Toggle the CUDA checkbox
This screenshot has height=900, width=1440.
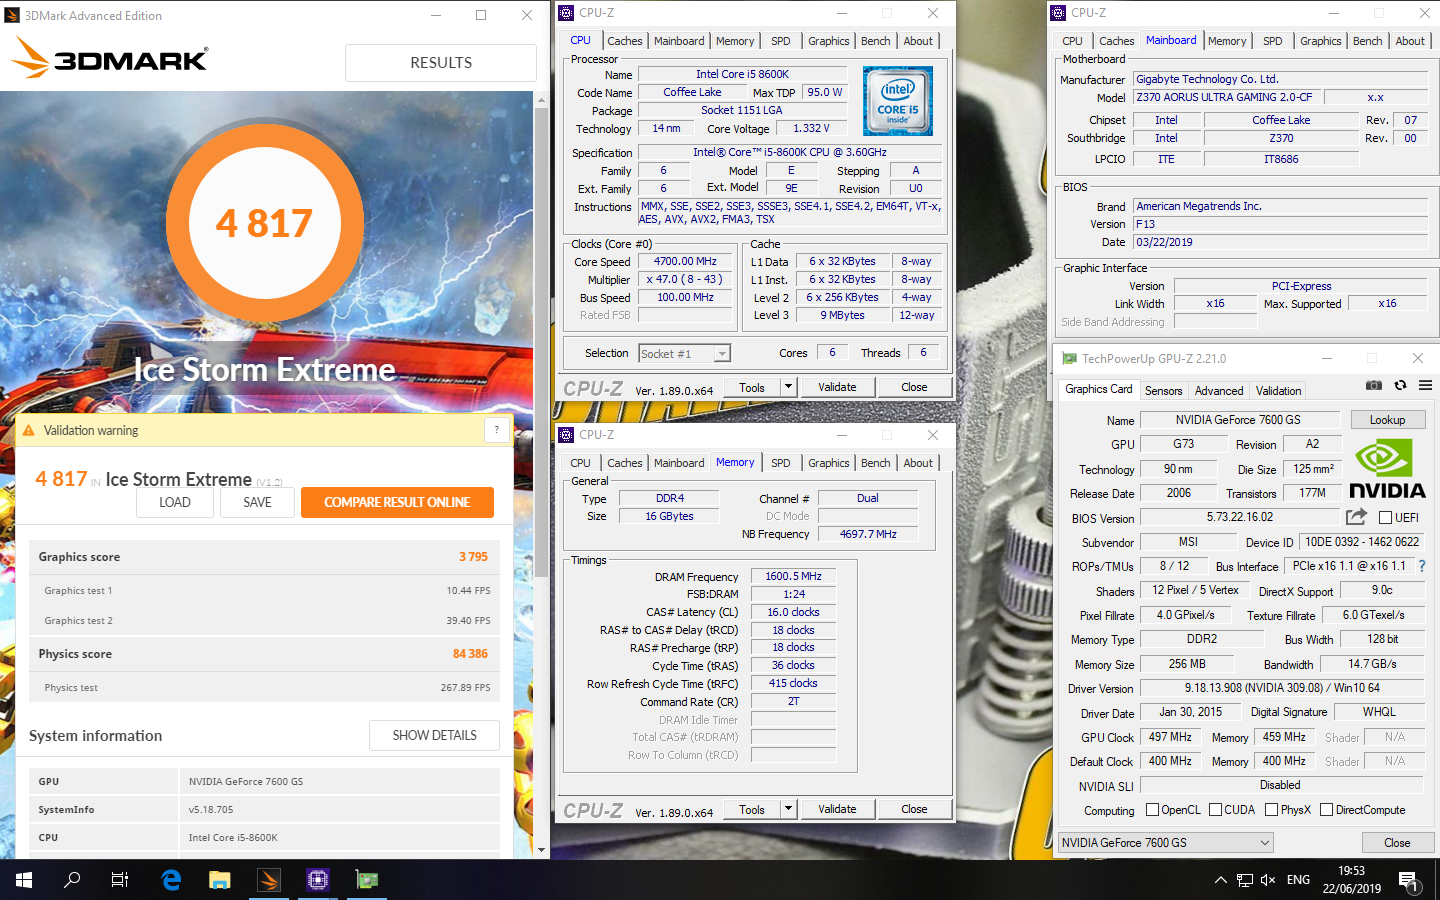pyautogui.click(x=1215, y=810)
